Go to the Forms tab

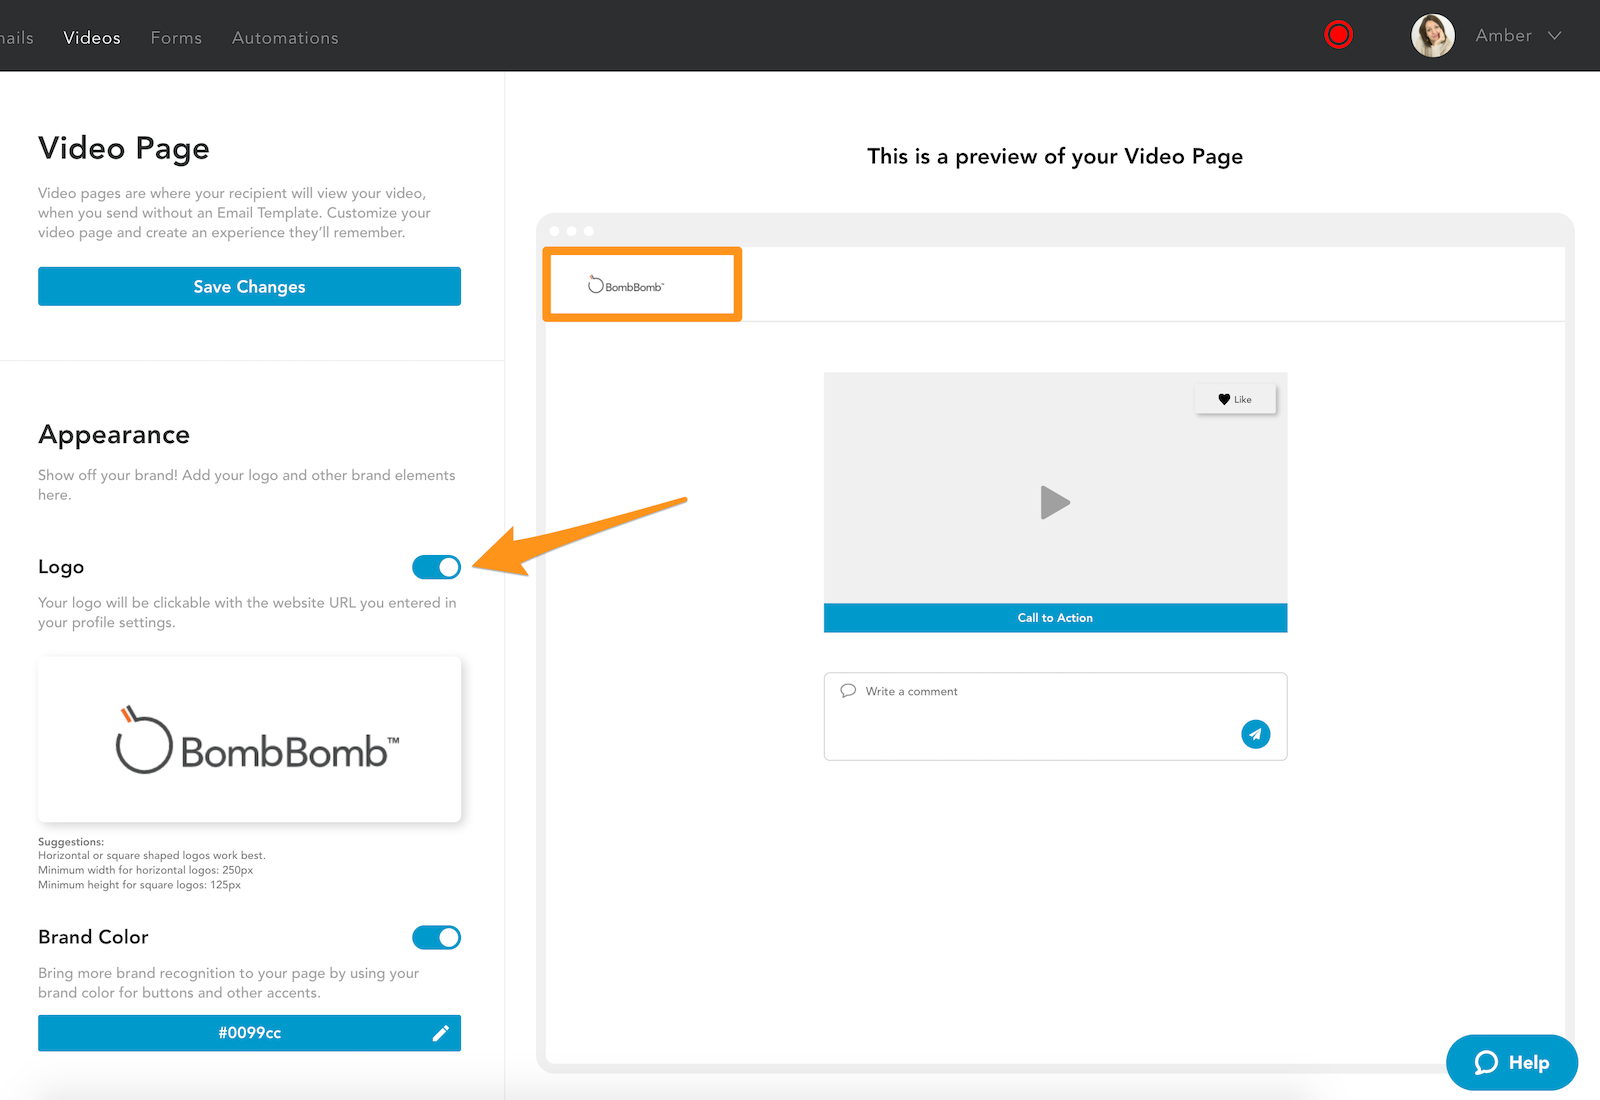176,37
